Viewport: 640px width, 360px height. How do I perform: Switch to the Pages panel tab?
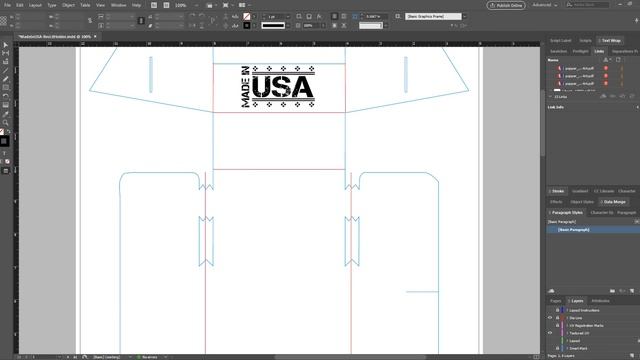(556, 301)
